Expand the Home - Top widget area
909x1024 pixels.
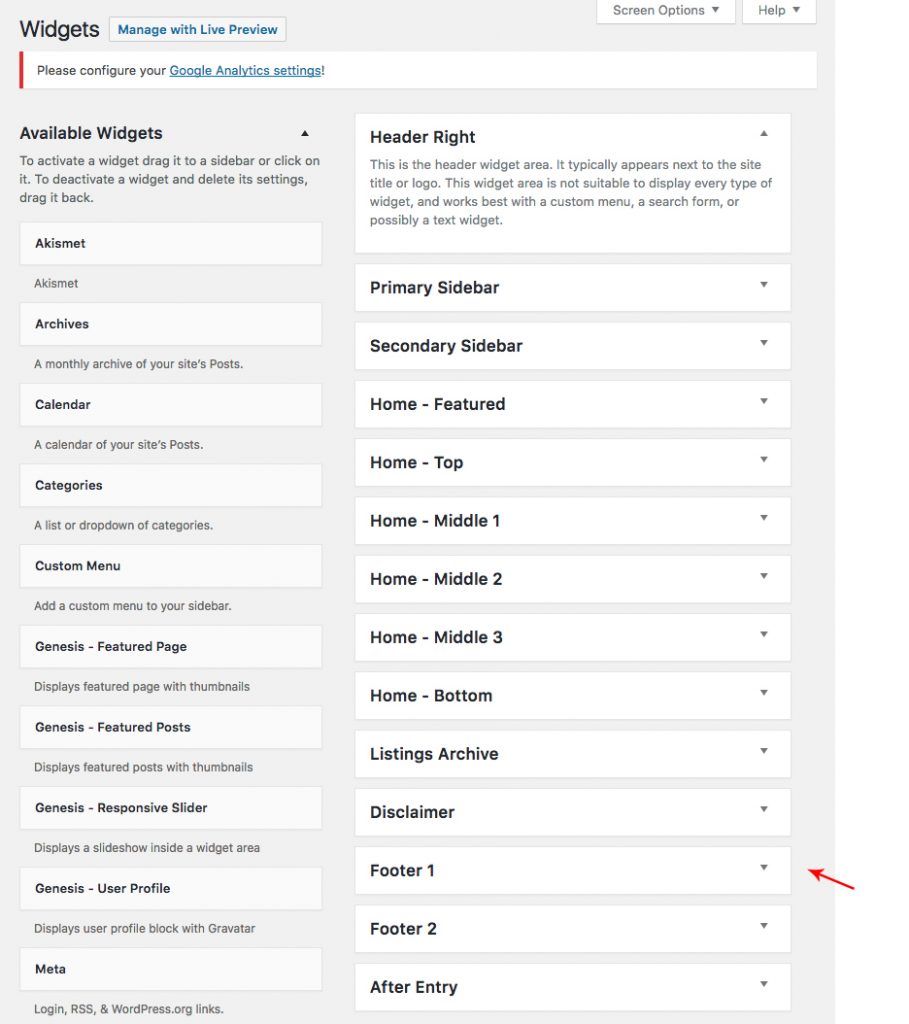pyautogui.click(x=764, y=462)
